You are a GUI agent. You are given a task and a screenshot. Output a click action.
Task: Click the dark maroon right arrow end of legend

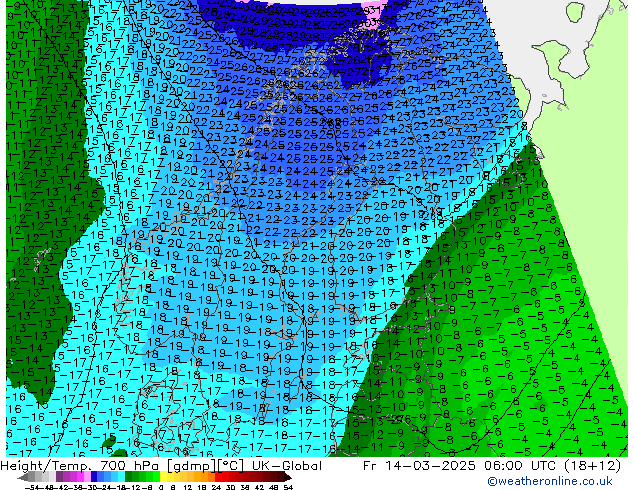(287, 477)
